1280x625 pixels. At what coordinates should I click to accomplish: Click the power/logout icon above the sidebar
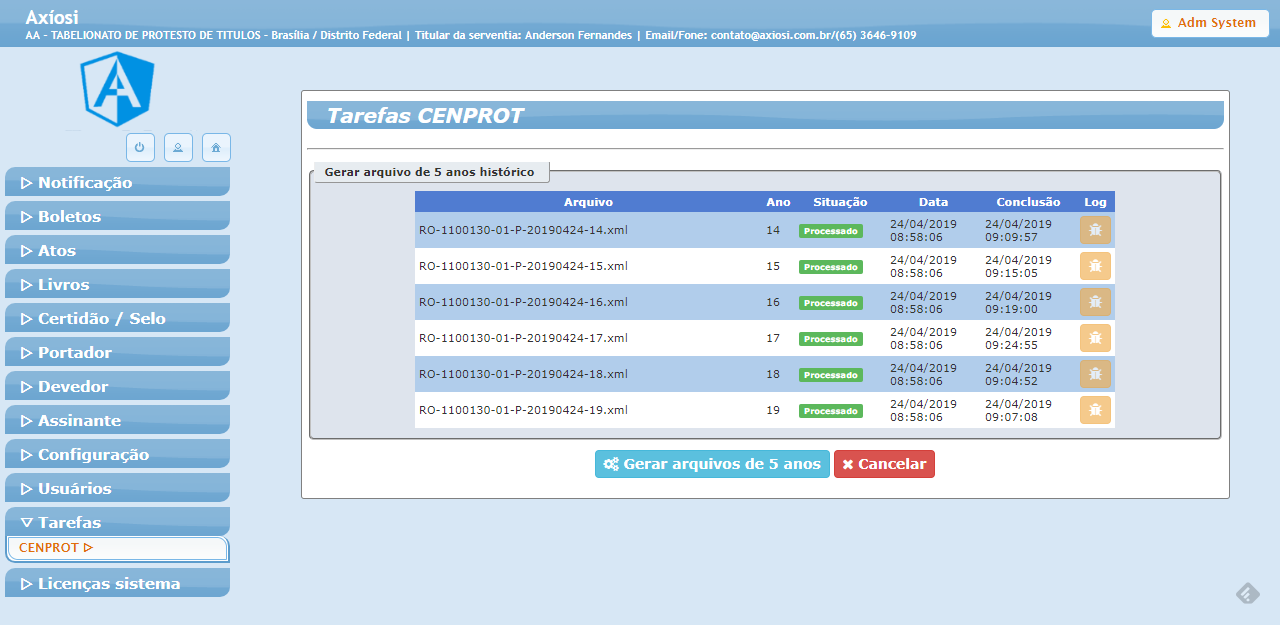(x=140, y=147)
